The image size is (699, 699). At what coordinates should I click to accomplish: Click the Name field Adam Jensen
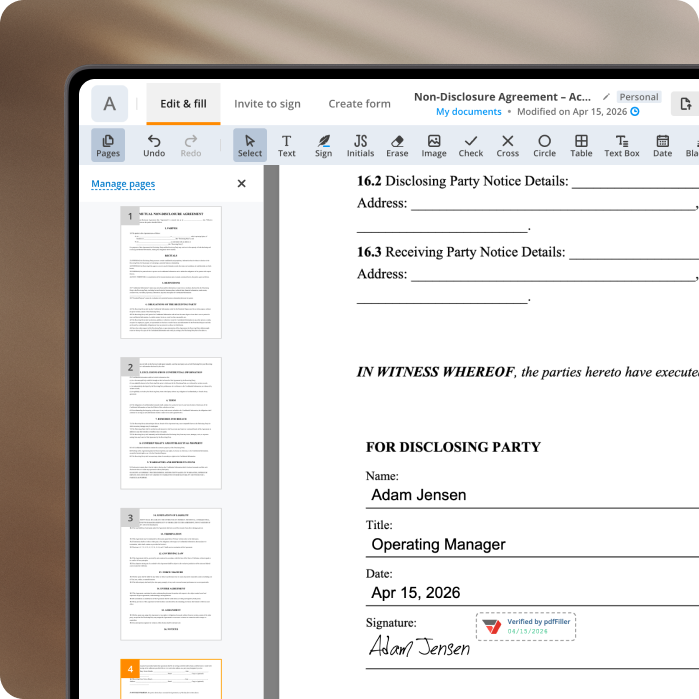point(532,496)
